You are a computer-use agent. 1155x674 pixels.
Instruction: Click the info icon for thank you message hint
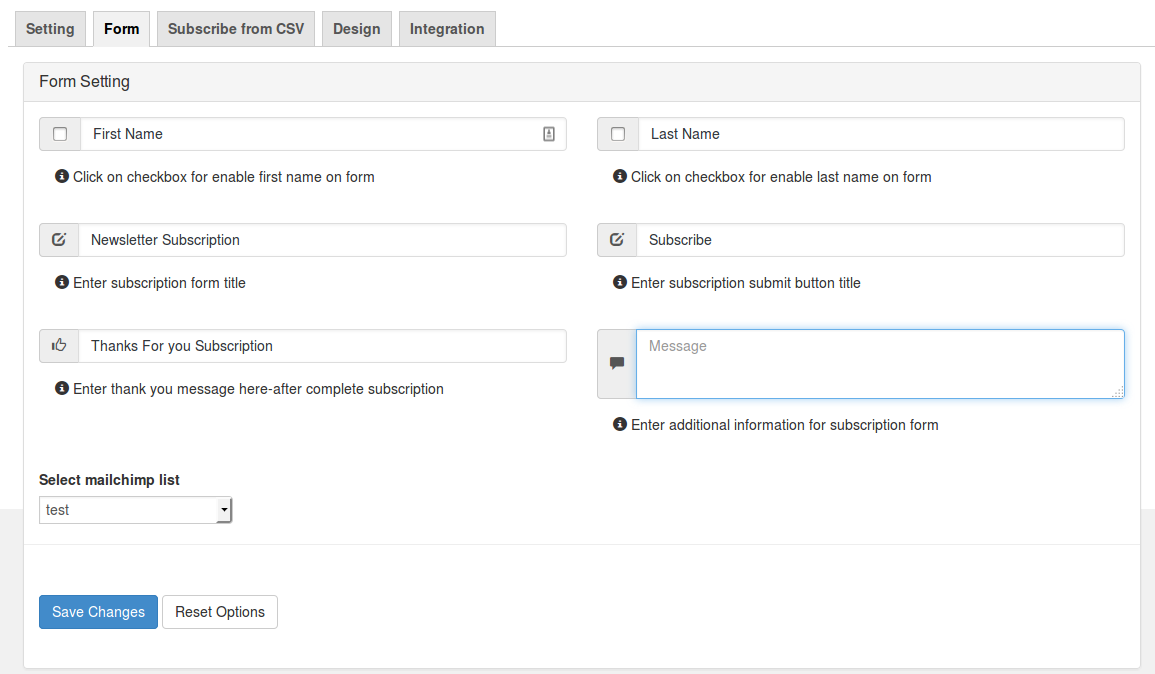tap(62, 388)
